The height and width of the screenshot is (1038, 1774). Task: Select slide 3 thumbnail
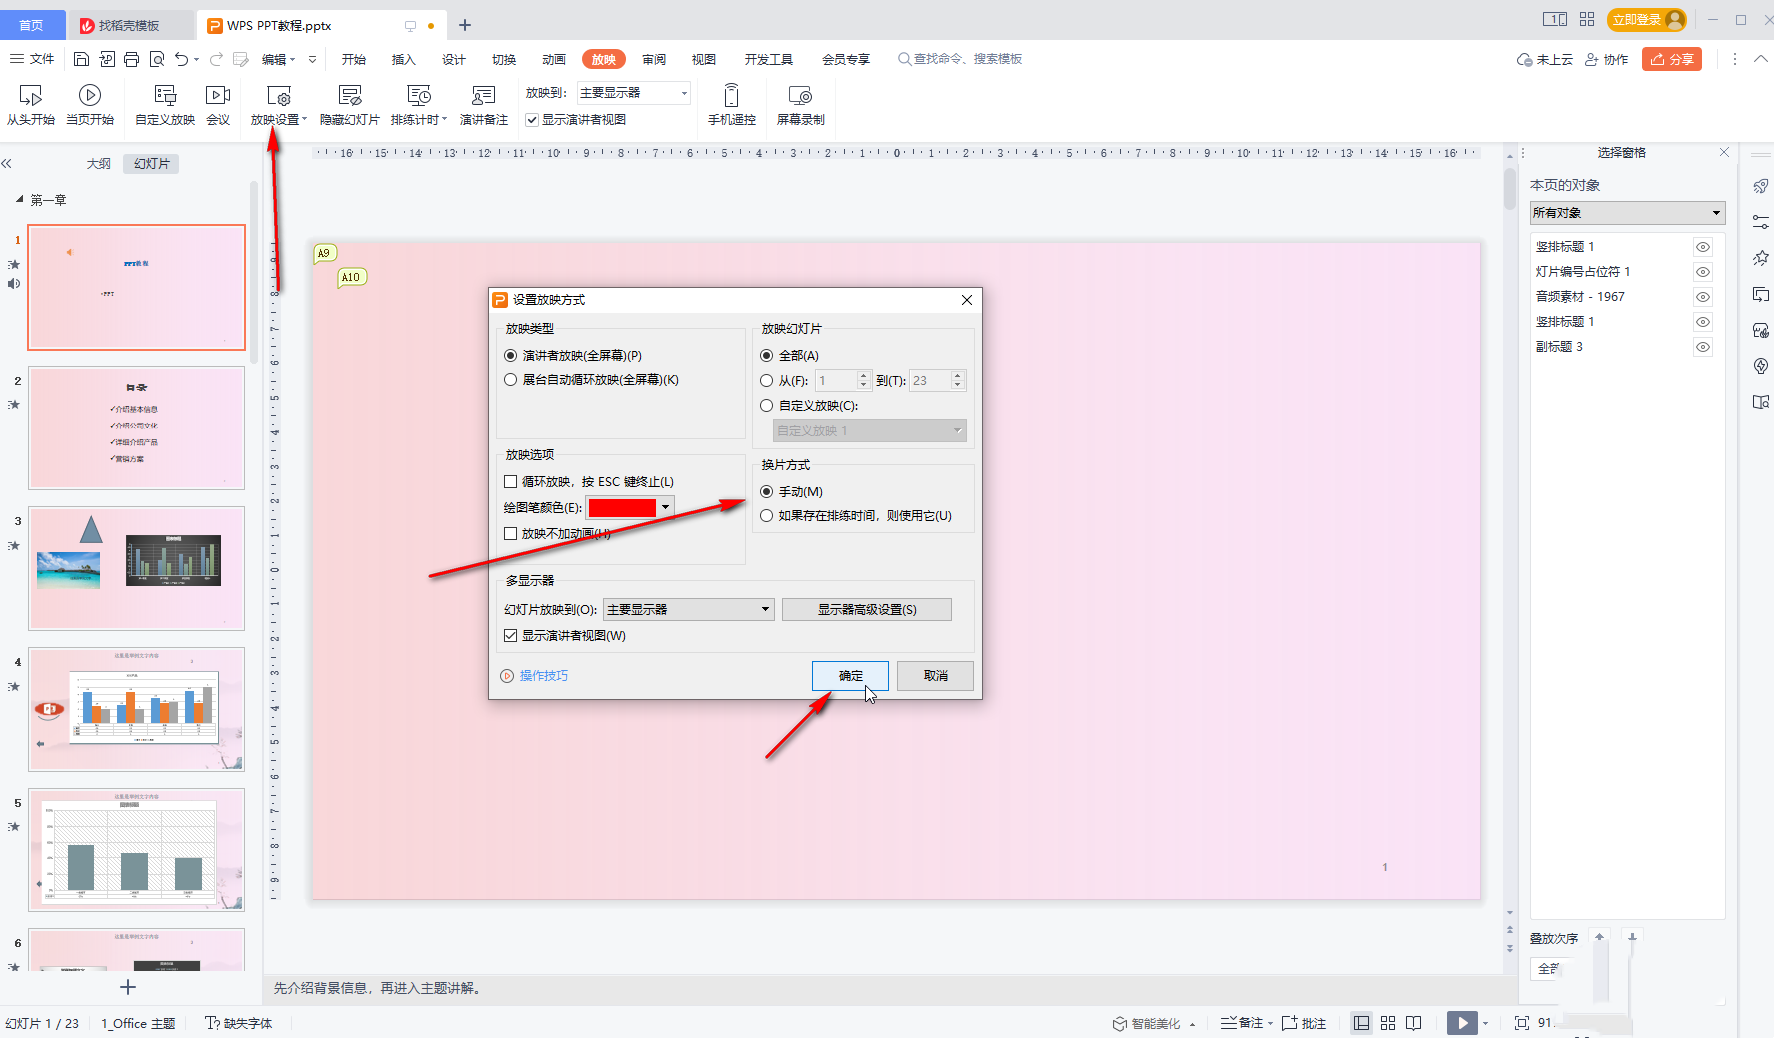[137, 568]
